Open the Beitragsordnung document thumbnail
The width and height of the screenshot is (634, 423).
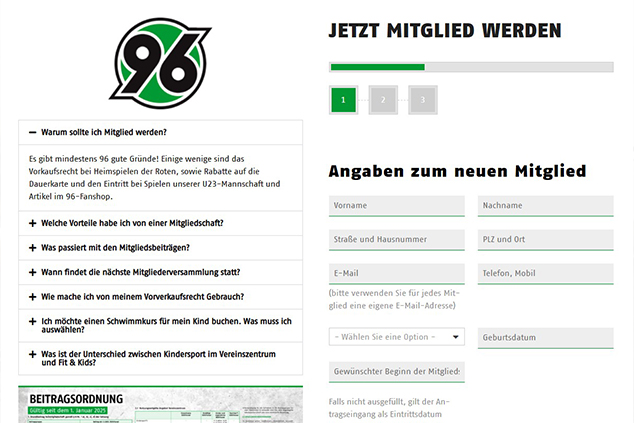[x=161, y=404]
